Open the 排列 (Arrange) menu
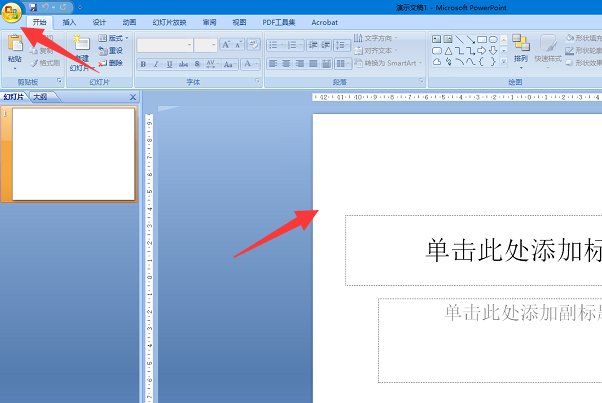 click(521, 51)
